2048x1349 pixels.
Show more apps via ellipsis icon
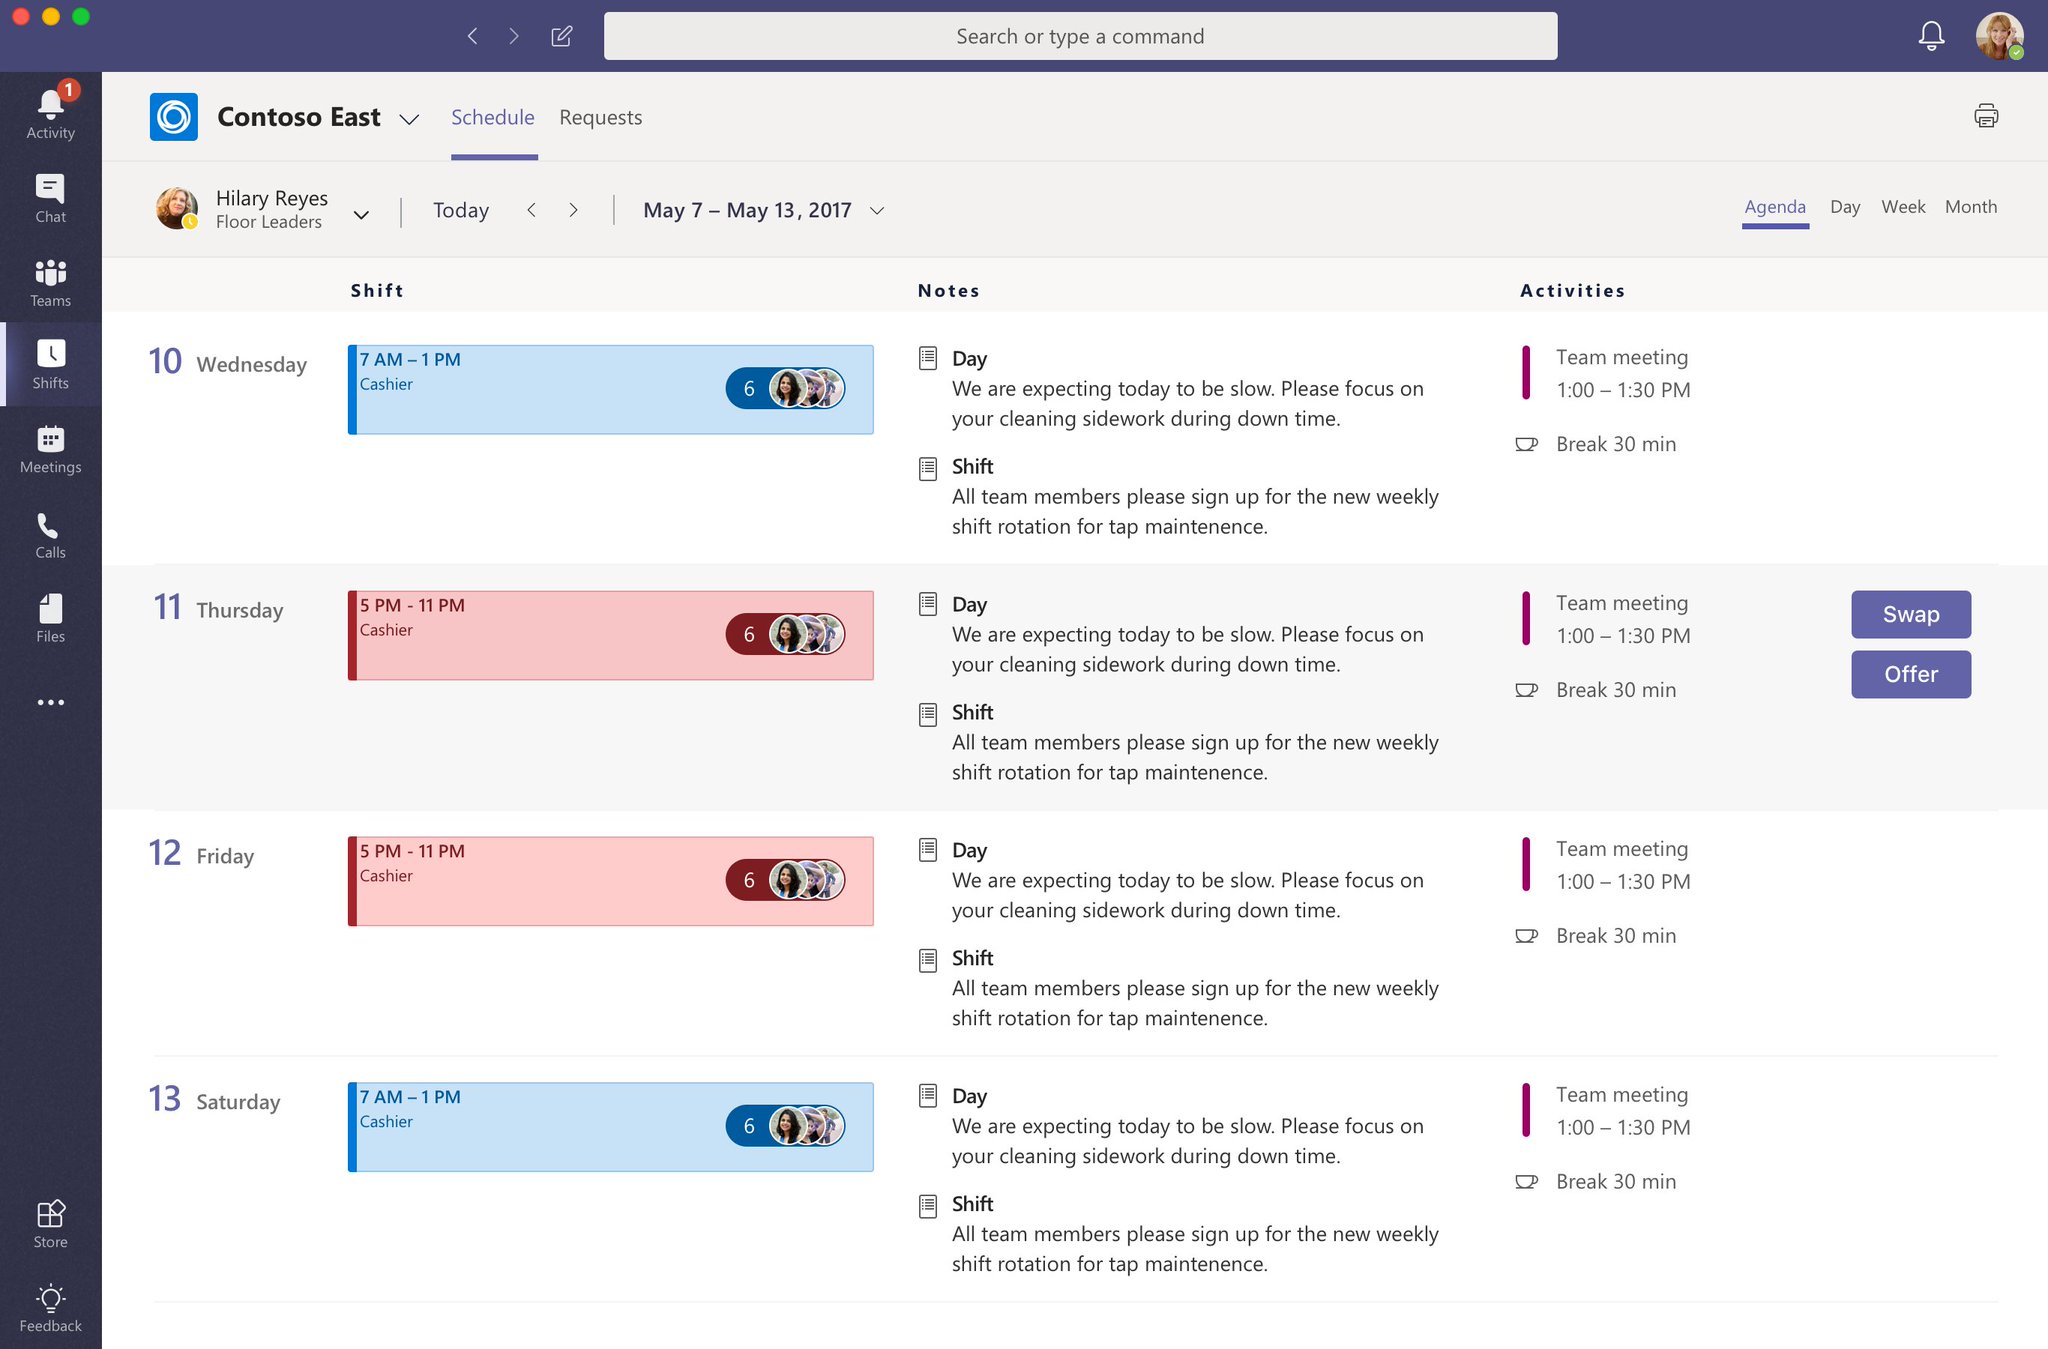(50, 702)
